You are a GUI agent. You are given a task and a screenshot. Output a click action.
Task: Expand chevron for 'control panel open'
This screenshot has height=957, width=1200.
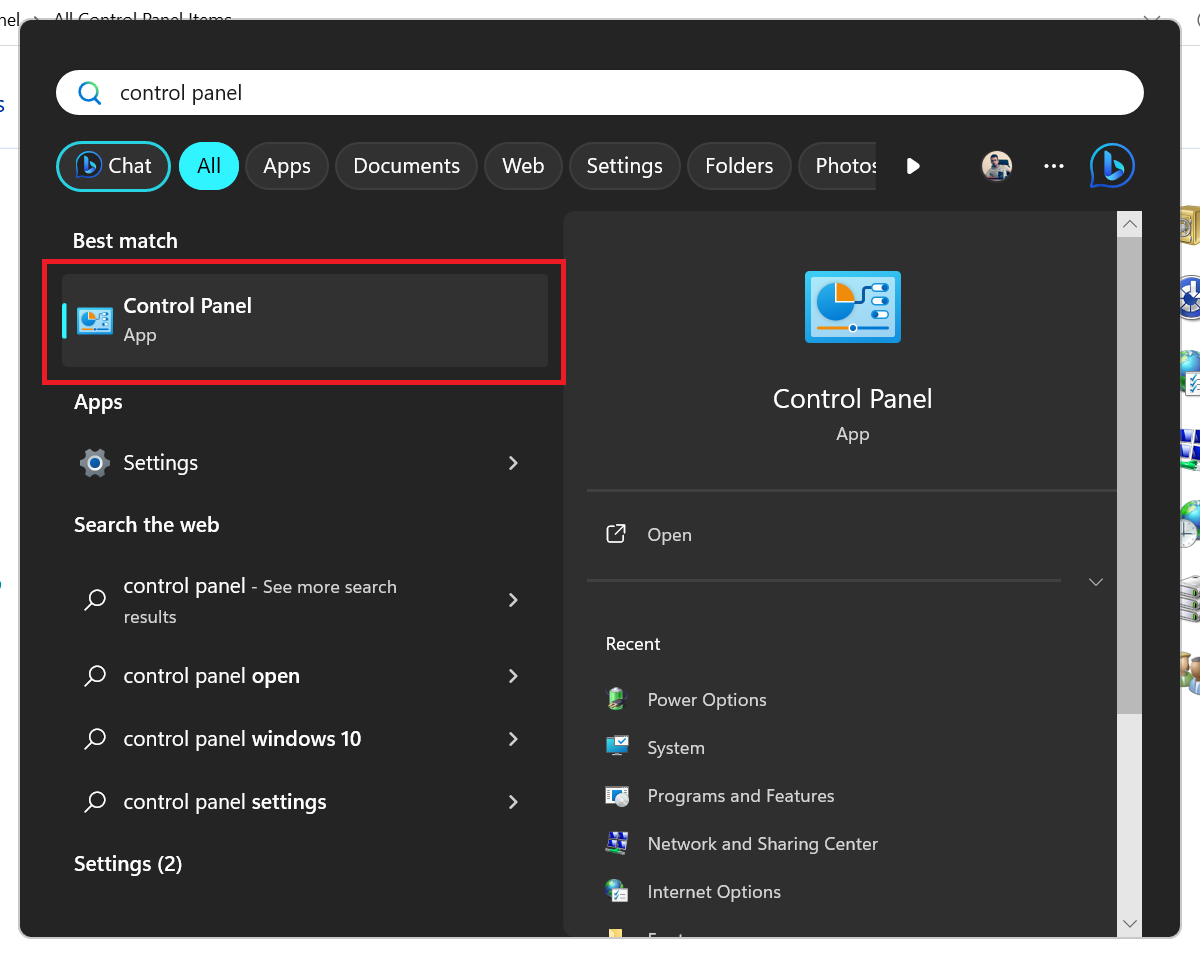click(513, 676)
